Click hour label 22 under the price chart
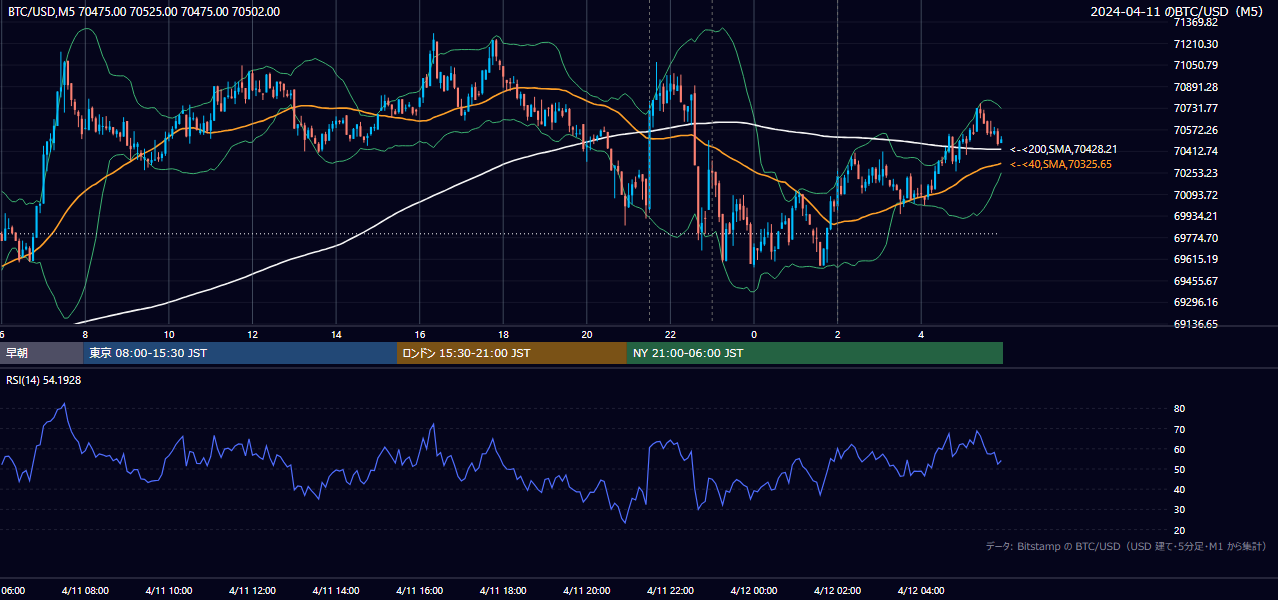This screenshot has height=600, width=1278. pyautogui.click(x=670, y=335)
